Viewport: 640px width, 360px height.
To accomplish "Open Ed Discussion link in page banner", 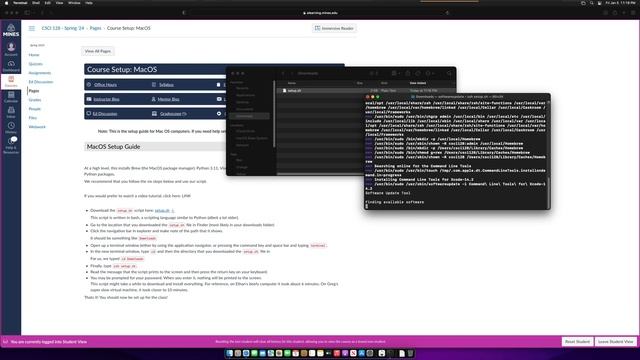I will pyautogui.click(x=105, y=114).
